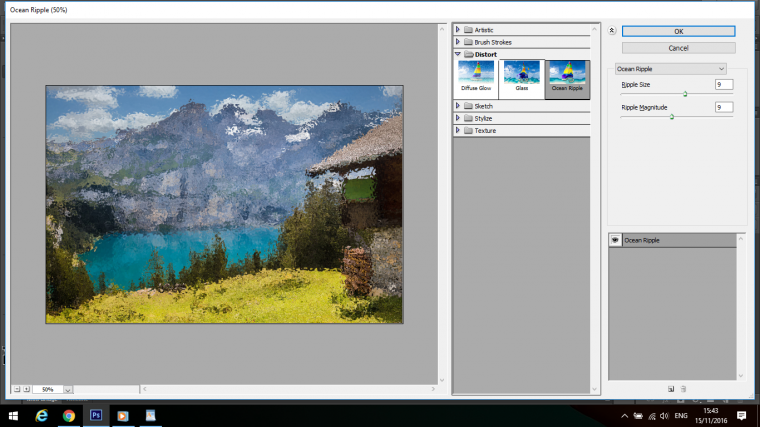Zoom in the preview with plus button
The image size is (760, 427).
27,389
